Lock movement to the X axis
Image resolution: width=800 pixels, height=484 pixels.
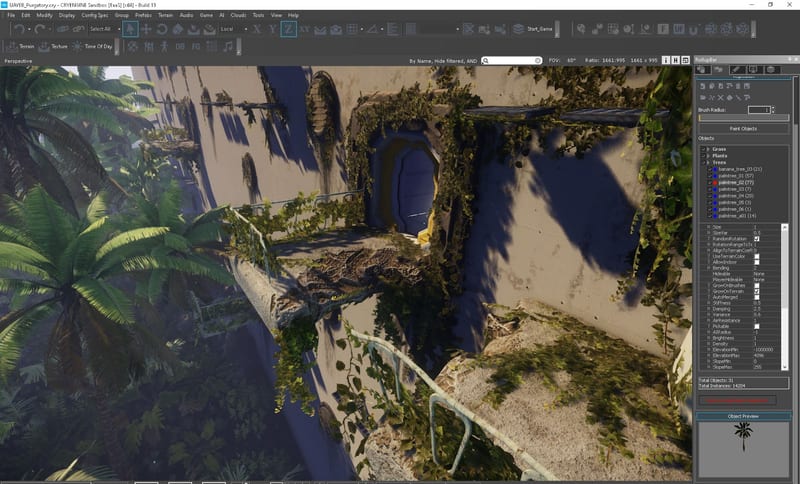coord(257,29)
